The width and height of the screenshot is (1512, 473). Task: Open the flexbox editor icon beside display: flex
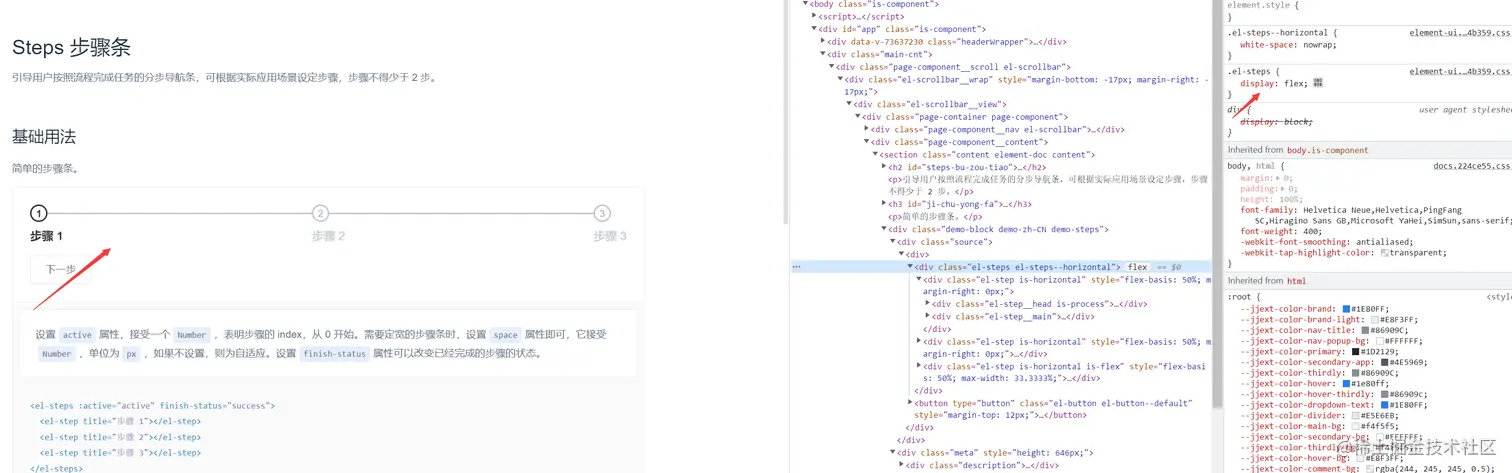[x=1318, y=83]
